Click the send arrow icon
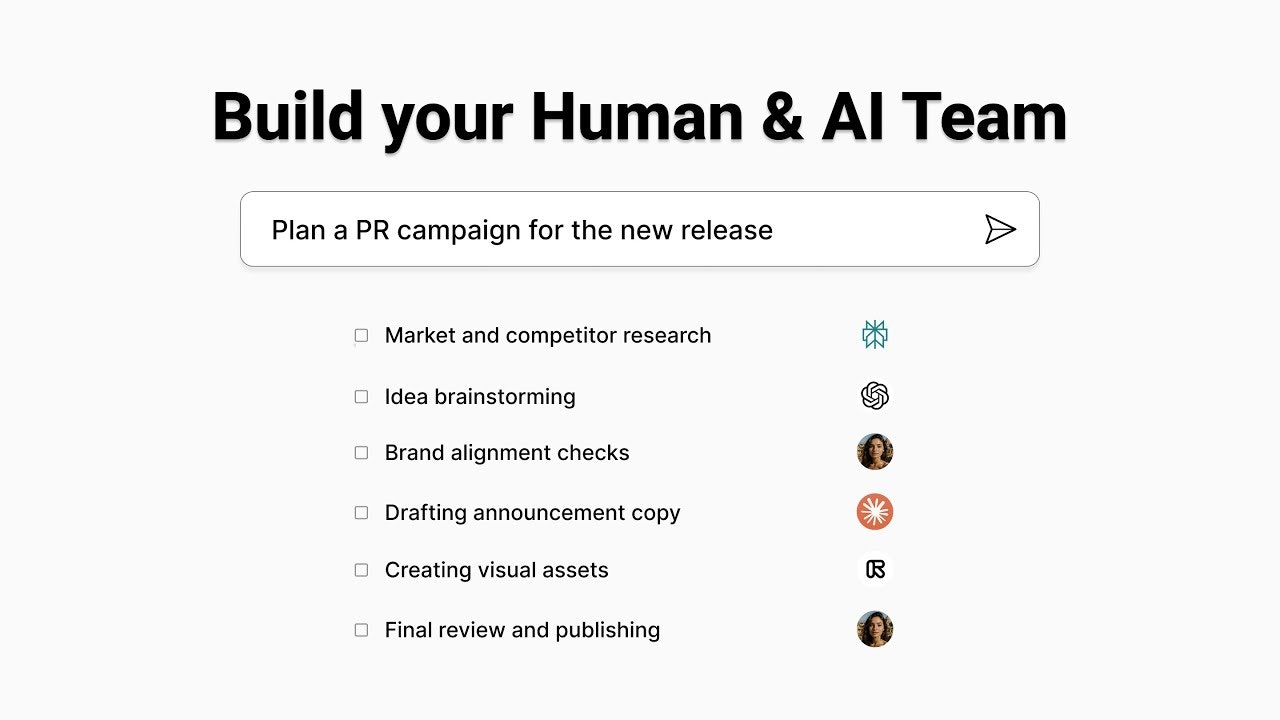 (x=999, y=229)
